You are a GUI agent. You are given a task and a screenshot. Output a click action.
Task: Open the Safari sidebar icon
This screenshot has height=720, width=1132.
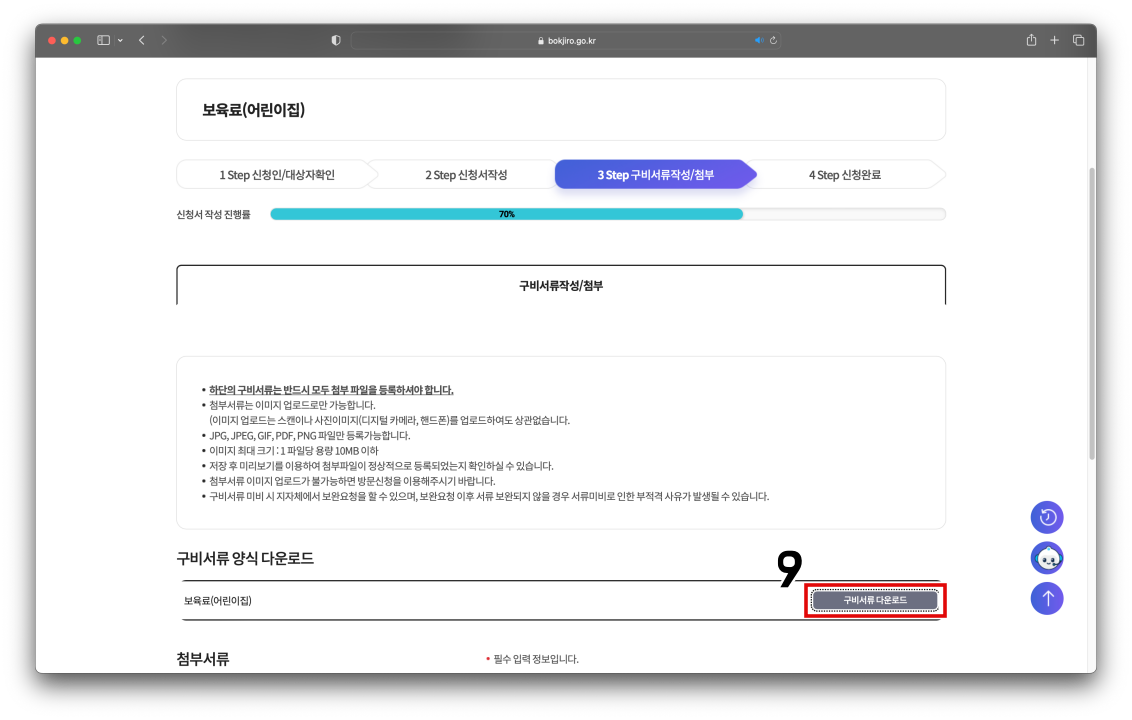click(x=102, y=40)
